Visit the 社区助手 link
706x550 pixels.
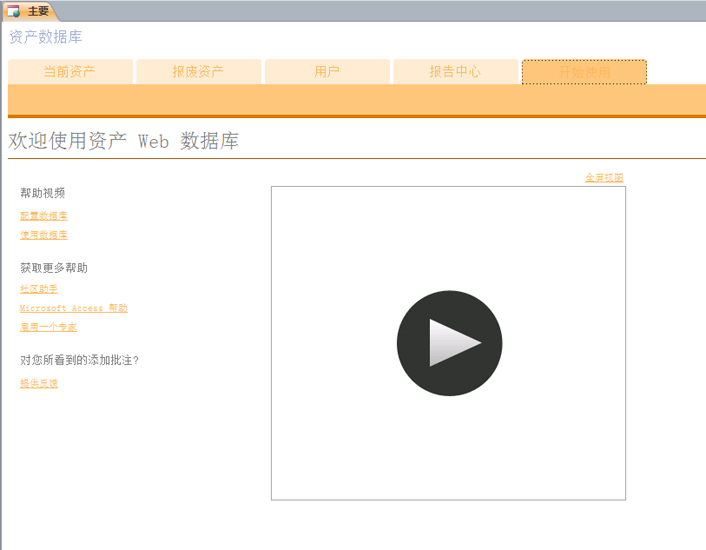tap(39, 289)
